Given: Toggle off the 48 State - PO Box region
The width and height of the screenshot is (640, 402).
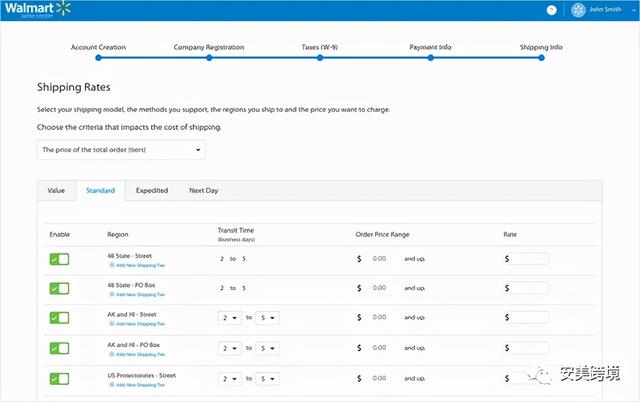Looking at the screenshot, I should (x=59, y=289).
